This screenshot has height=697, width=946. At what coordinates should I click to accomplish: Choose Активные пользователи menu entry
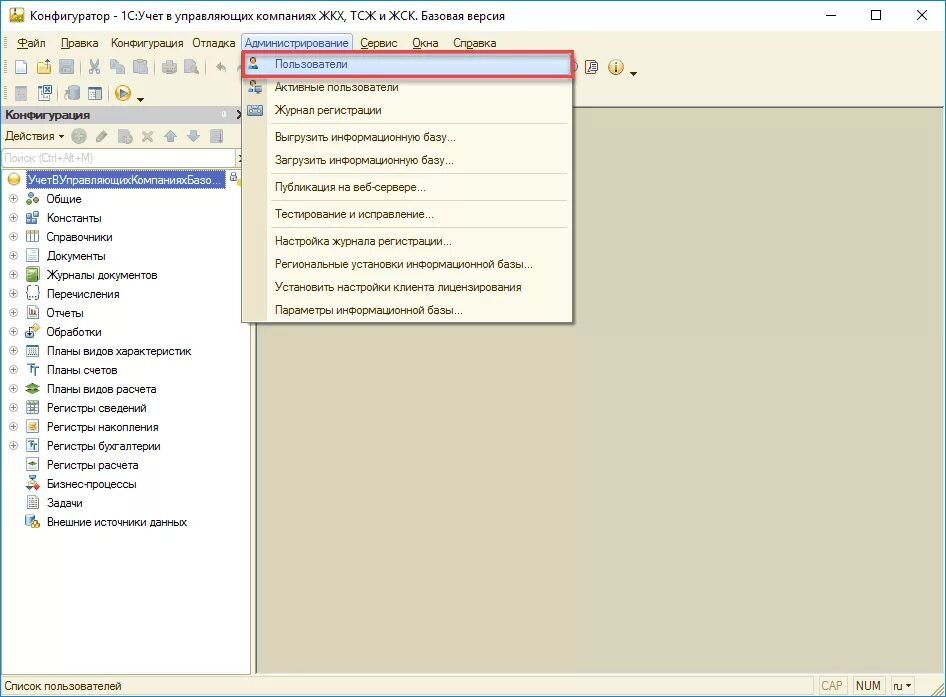pyautogui.click(x=407, y=88)
